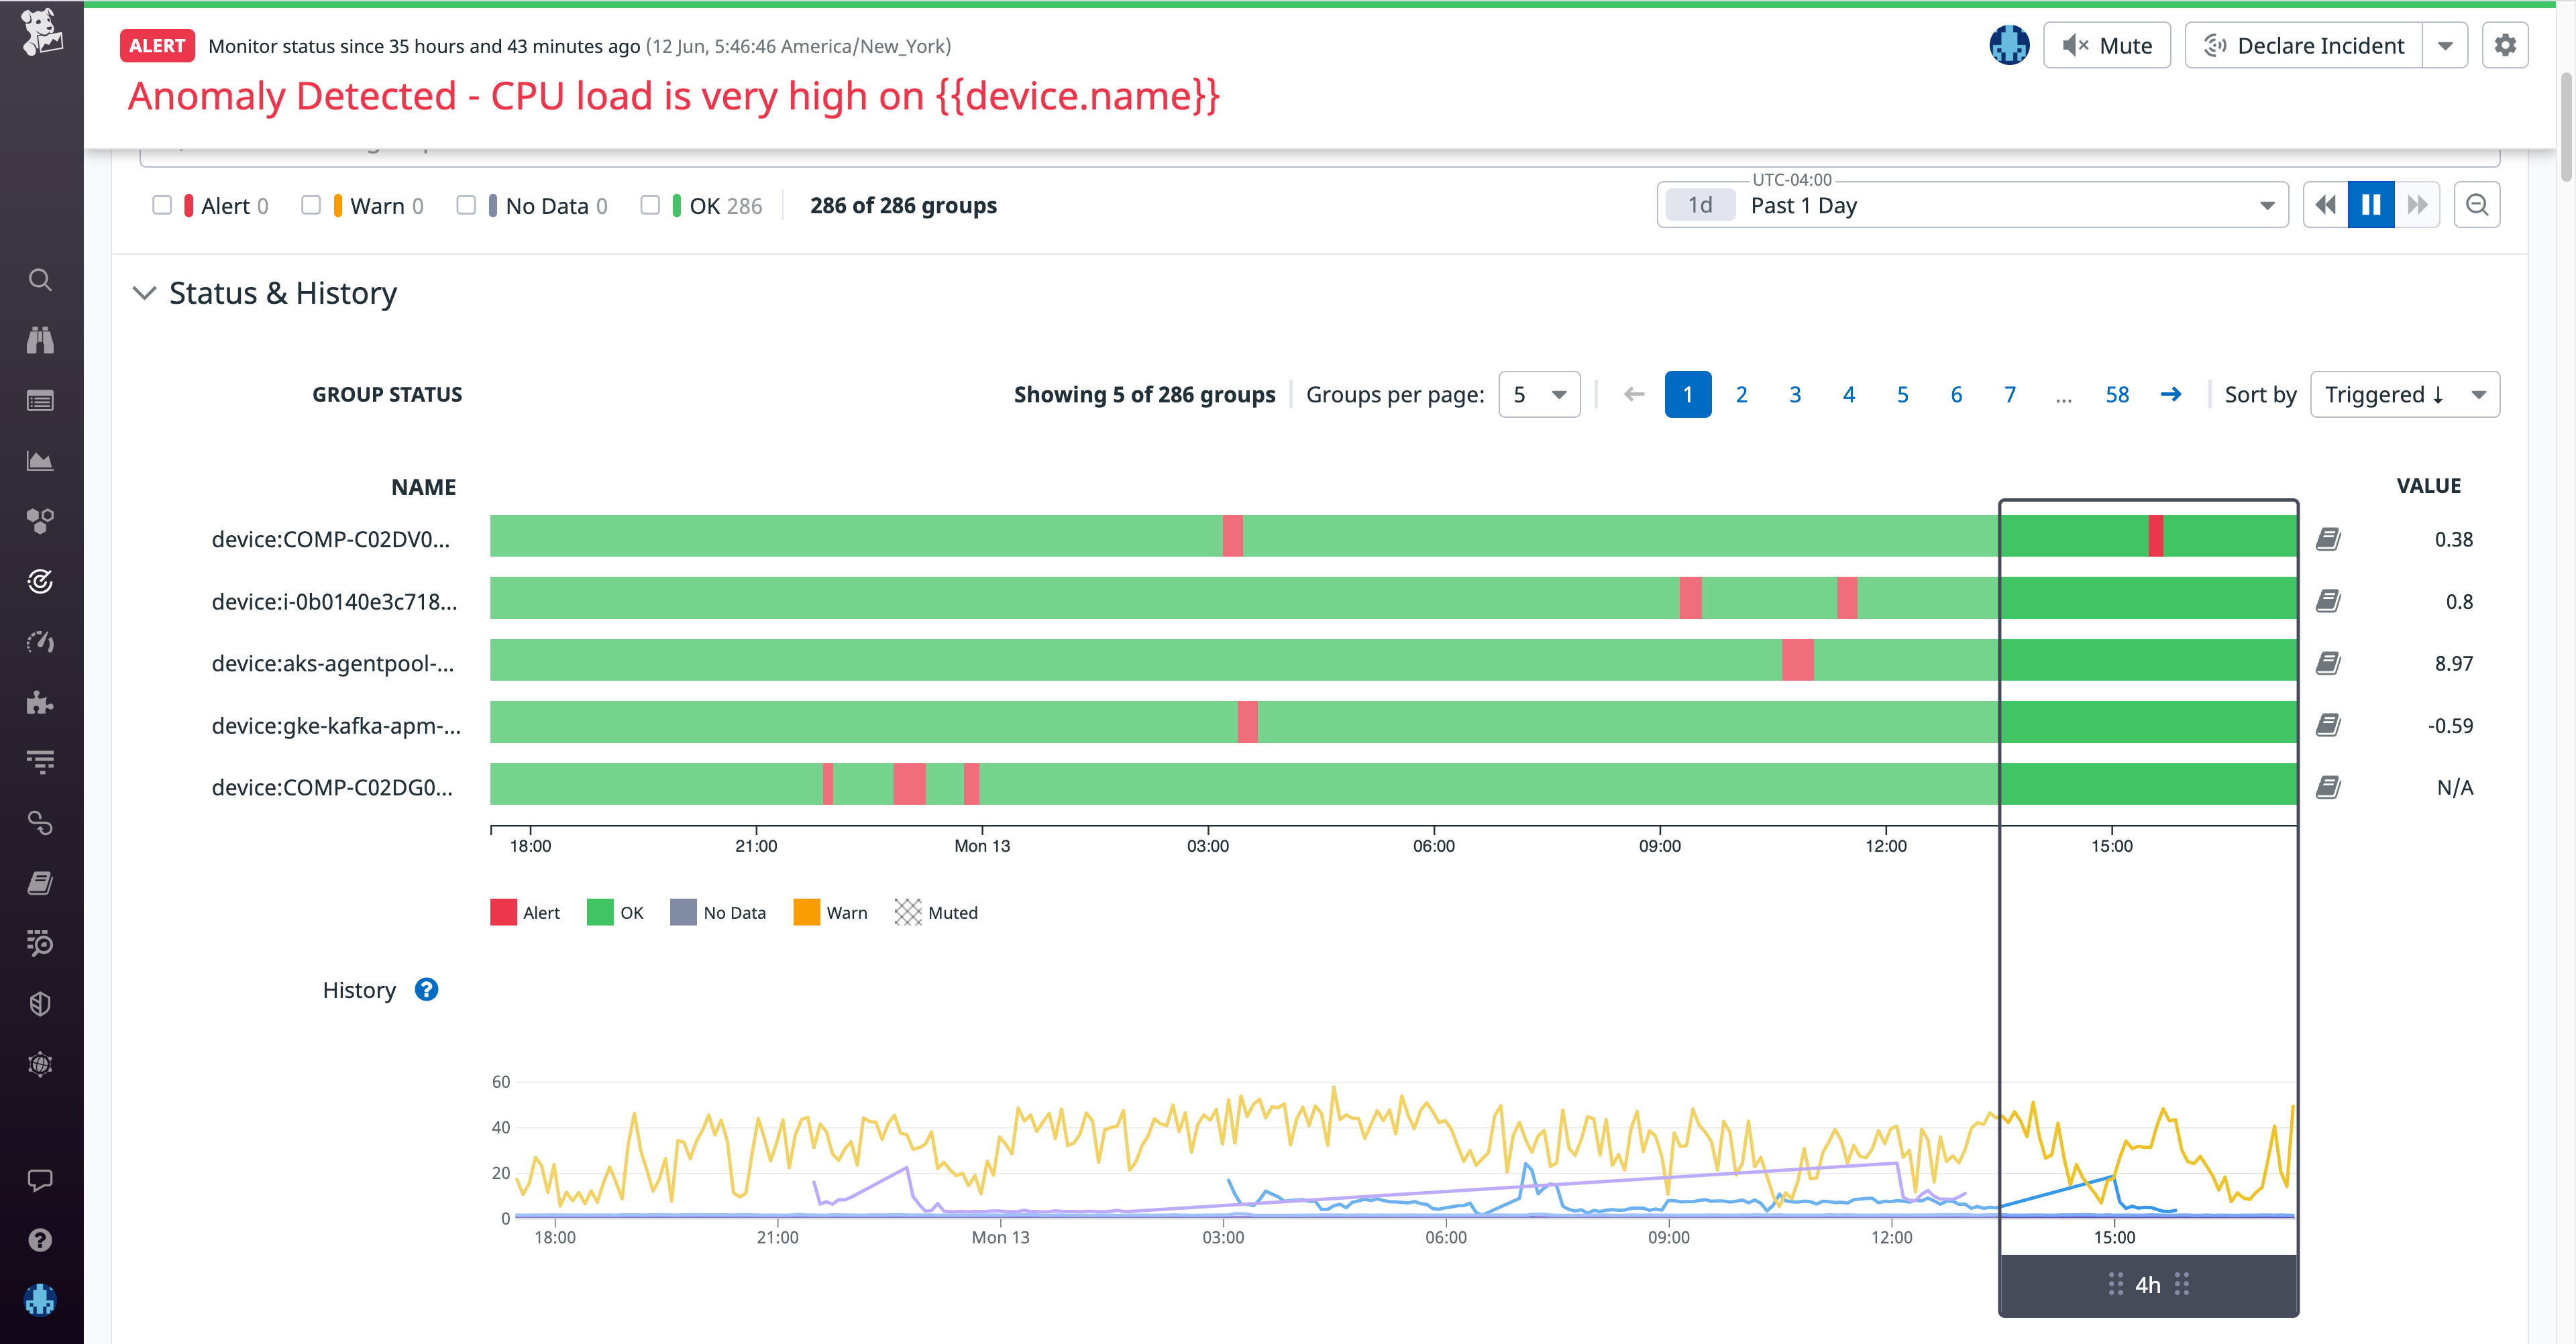Open the Groups per page dropdown
The width and height of the screenshot is (2576, 1344).
click(1539, 394)
